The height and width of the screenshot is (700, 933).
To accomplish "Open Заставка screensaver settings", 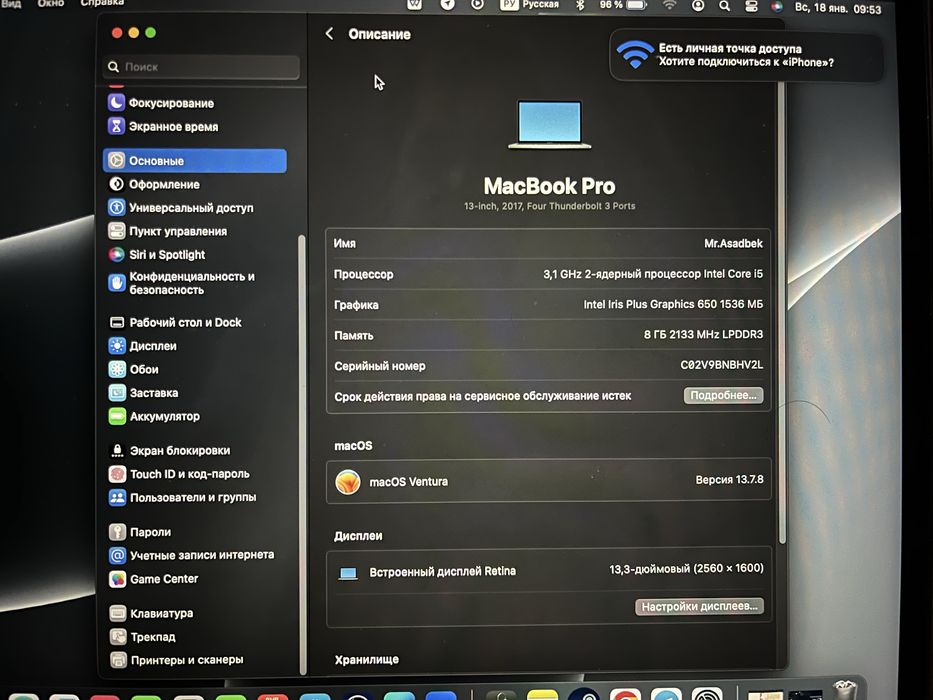I will click(x=143, y=393).
